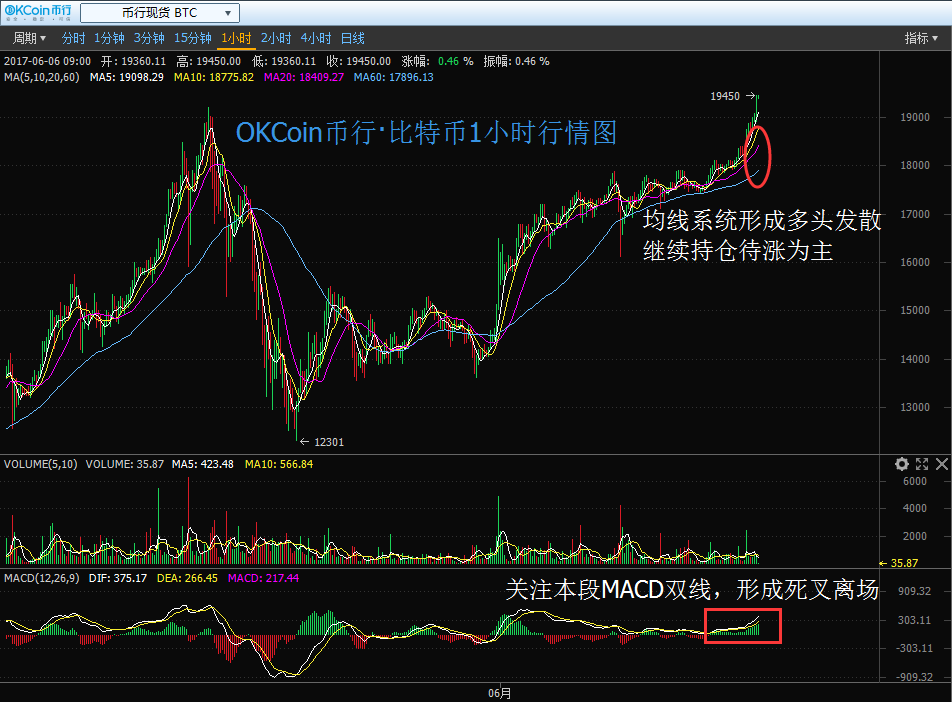Click the MACD(12,26,9) indicator label
Viewport: 952px width, 702px height.
pos(41,578)
